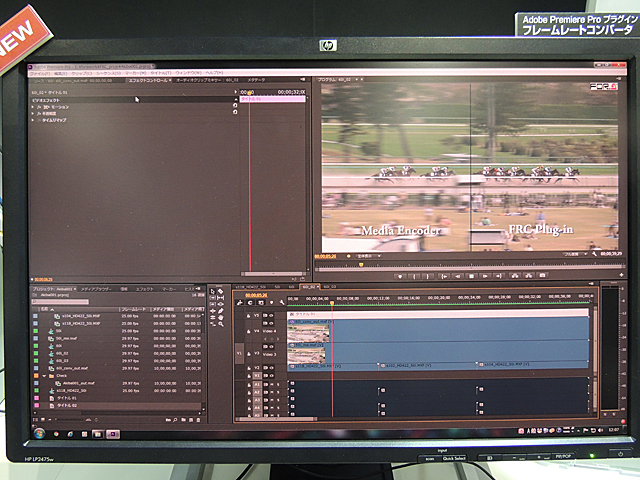Solo audio track A2
Screen dimensions: 640x480
tap(278, 392)
